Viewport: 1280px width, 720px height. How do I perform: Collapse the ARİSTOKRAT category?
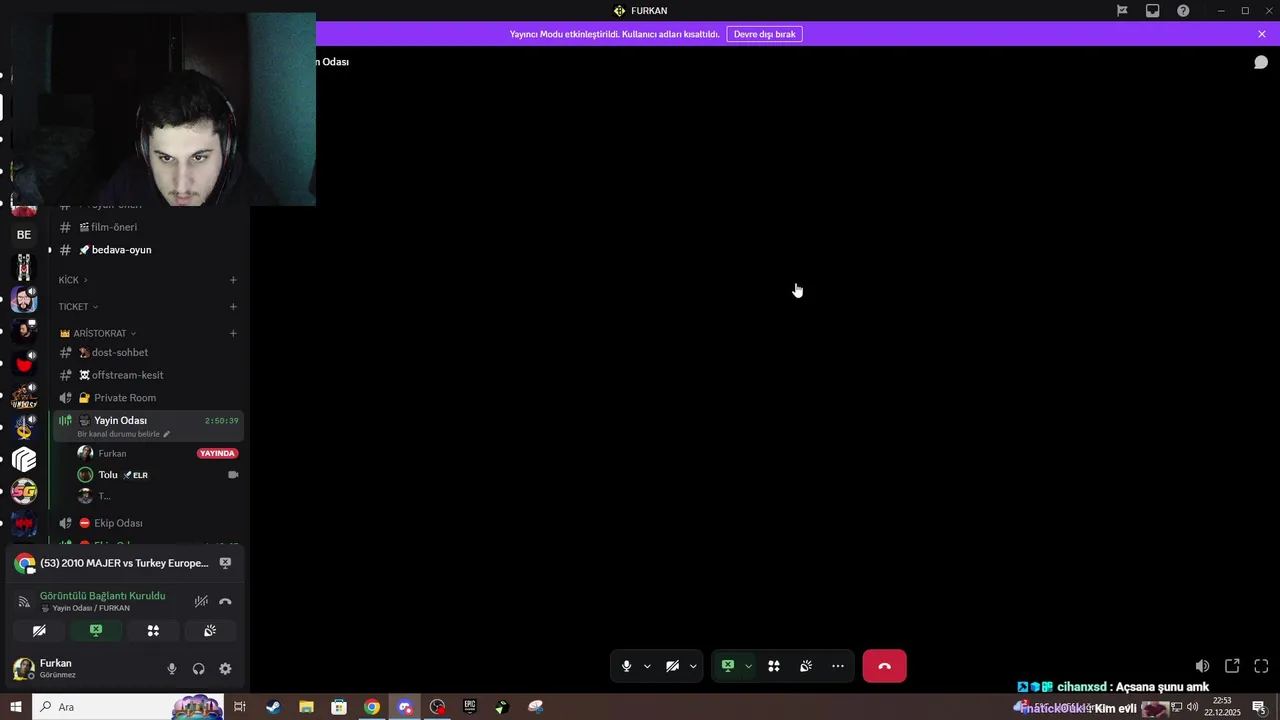[x=98, y=334]
